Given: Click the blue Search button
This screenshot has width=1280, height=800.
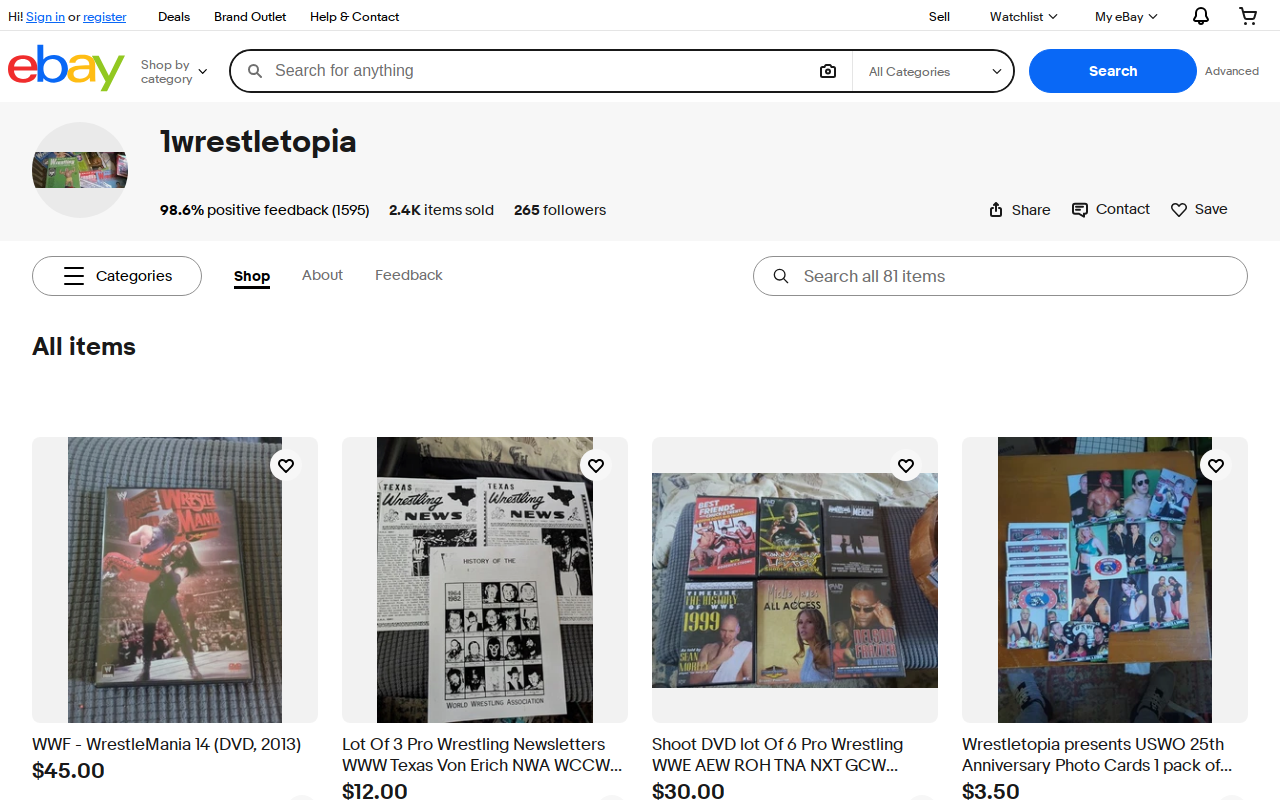Looking at the screenshot, I should [x=1113, y=71].
